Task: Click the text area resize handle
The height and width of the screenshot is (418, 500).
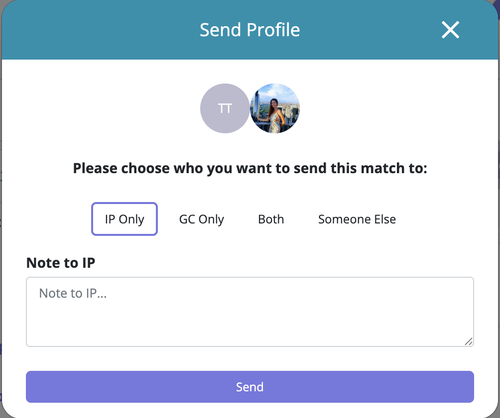Action: [469, 341]
